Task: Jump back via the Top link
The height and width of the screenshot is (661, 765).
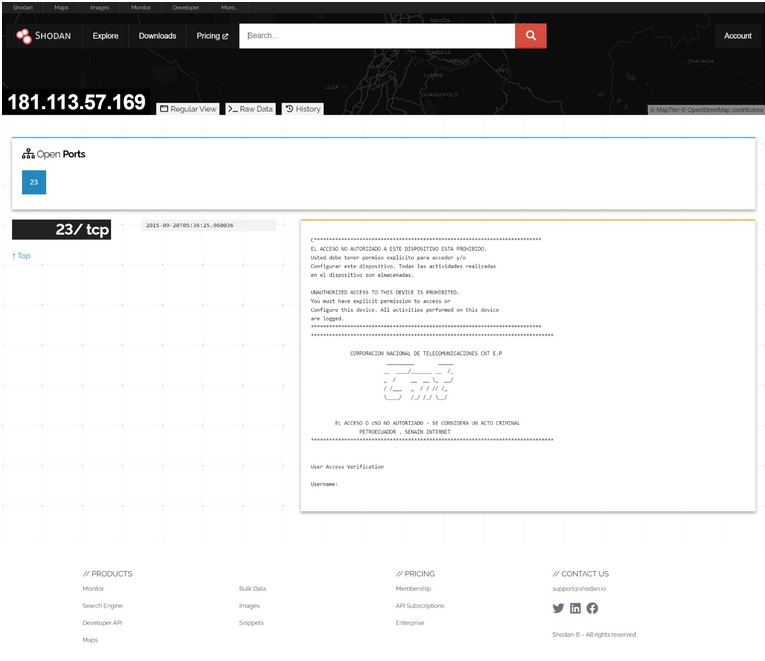Action: coord(21,256)
